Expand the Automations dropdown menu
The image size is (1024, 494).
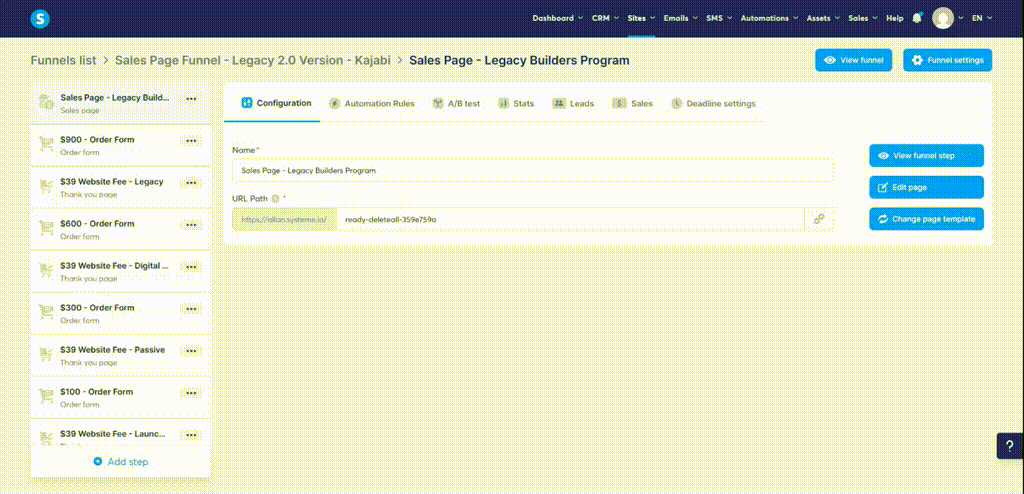(x=769, y=18)
